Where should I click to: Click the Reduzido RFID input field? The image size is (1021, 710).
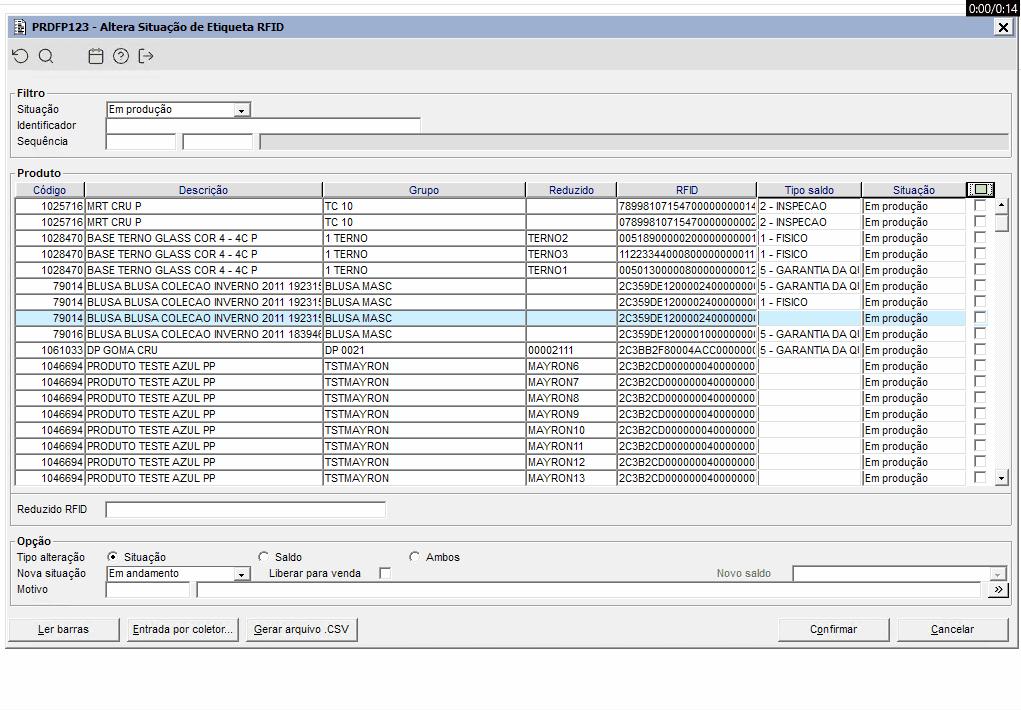point(245,509)
